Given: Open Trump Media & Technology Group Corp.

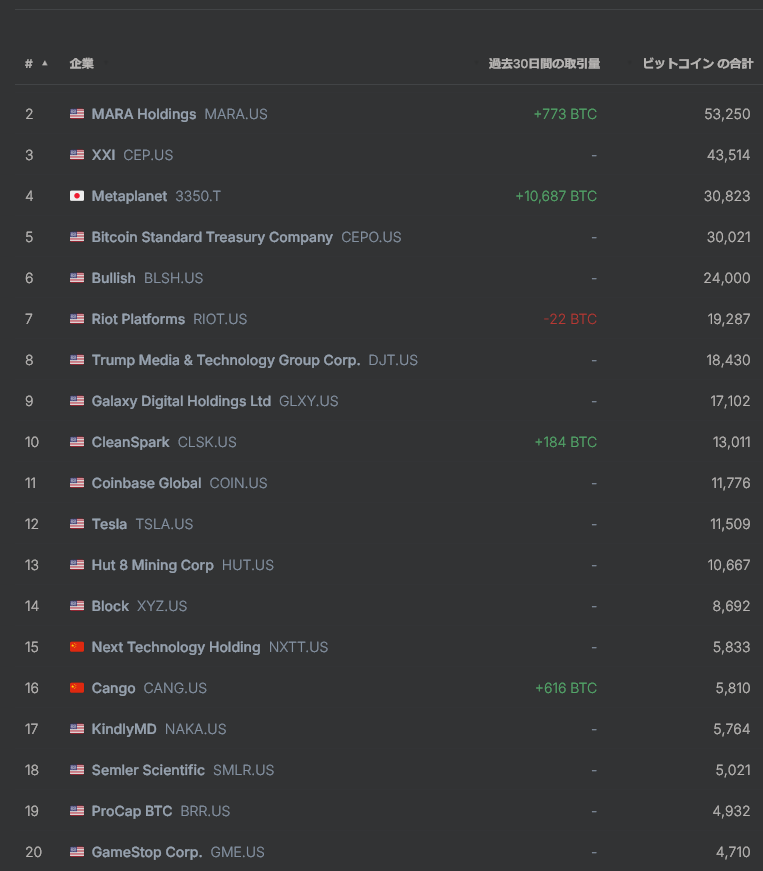Looking at the screenshot, I should (225, 360).
